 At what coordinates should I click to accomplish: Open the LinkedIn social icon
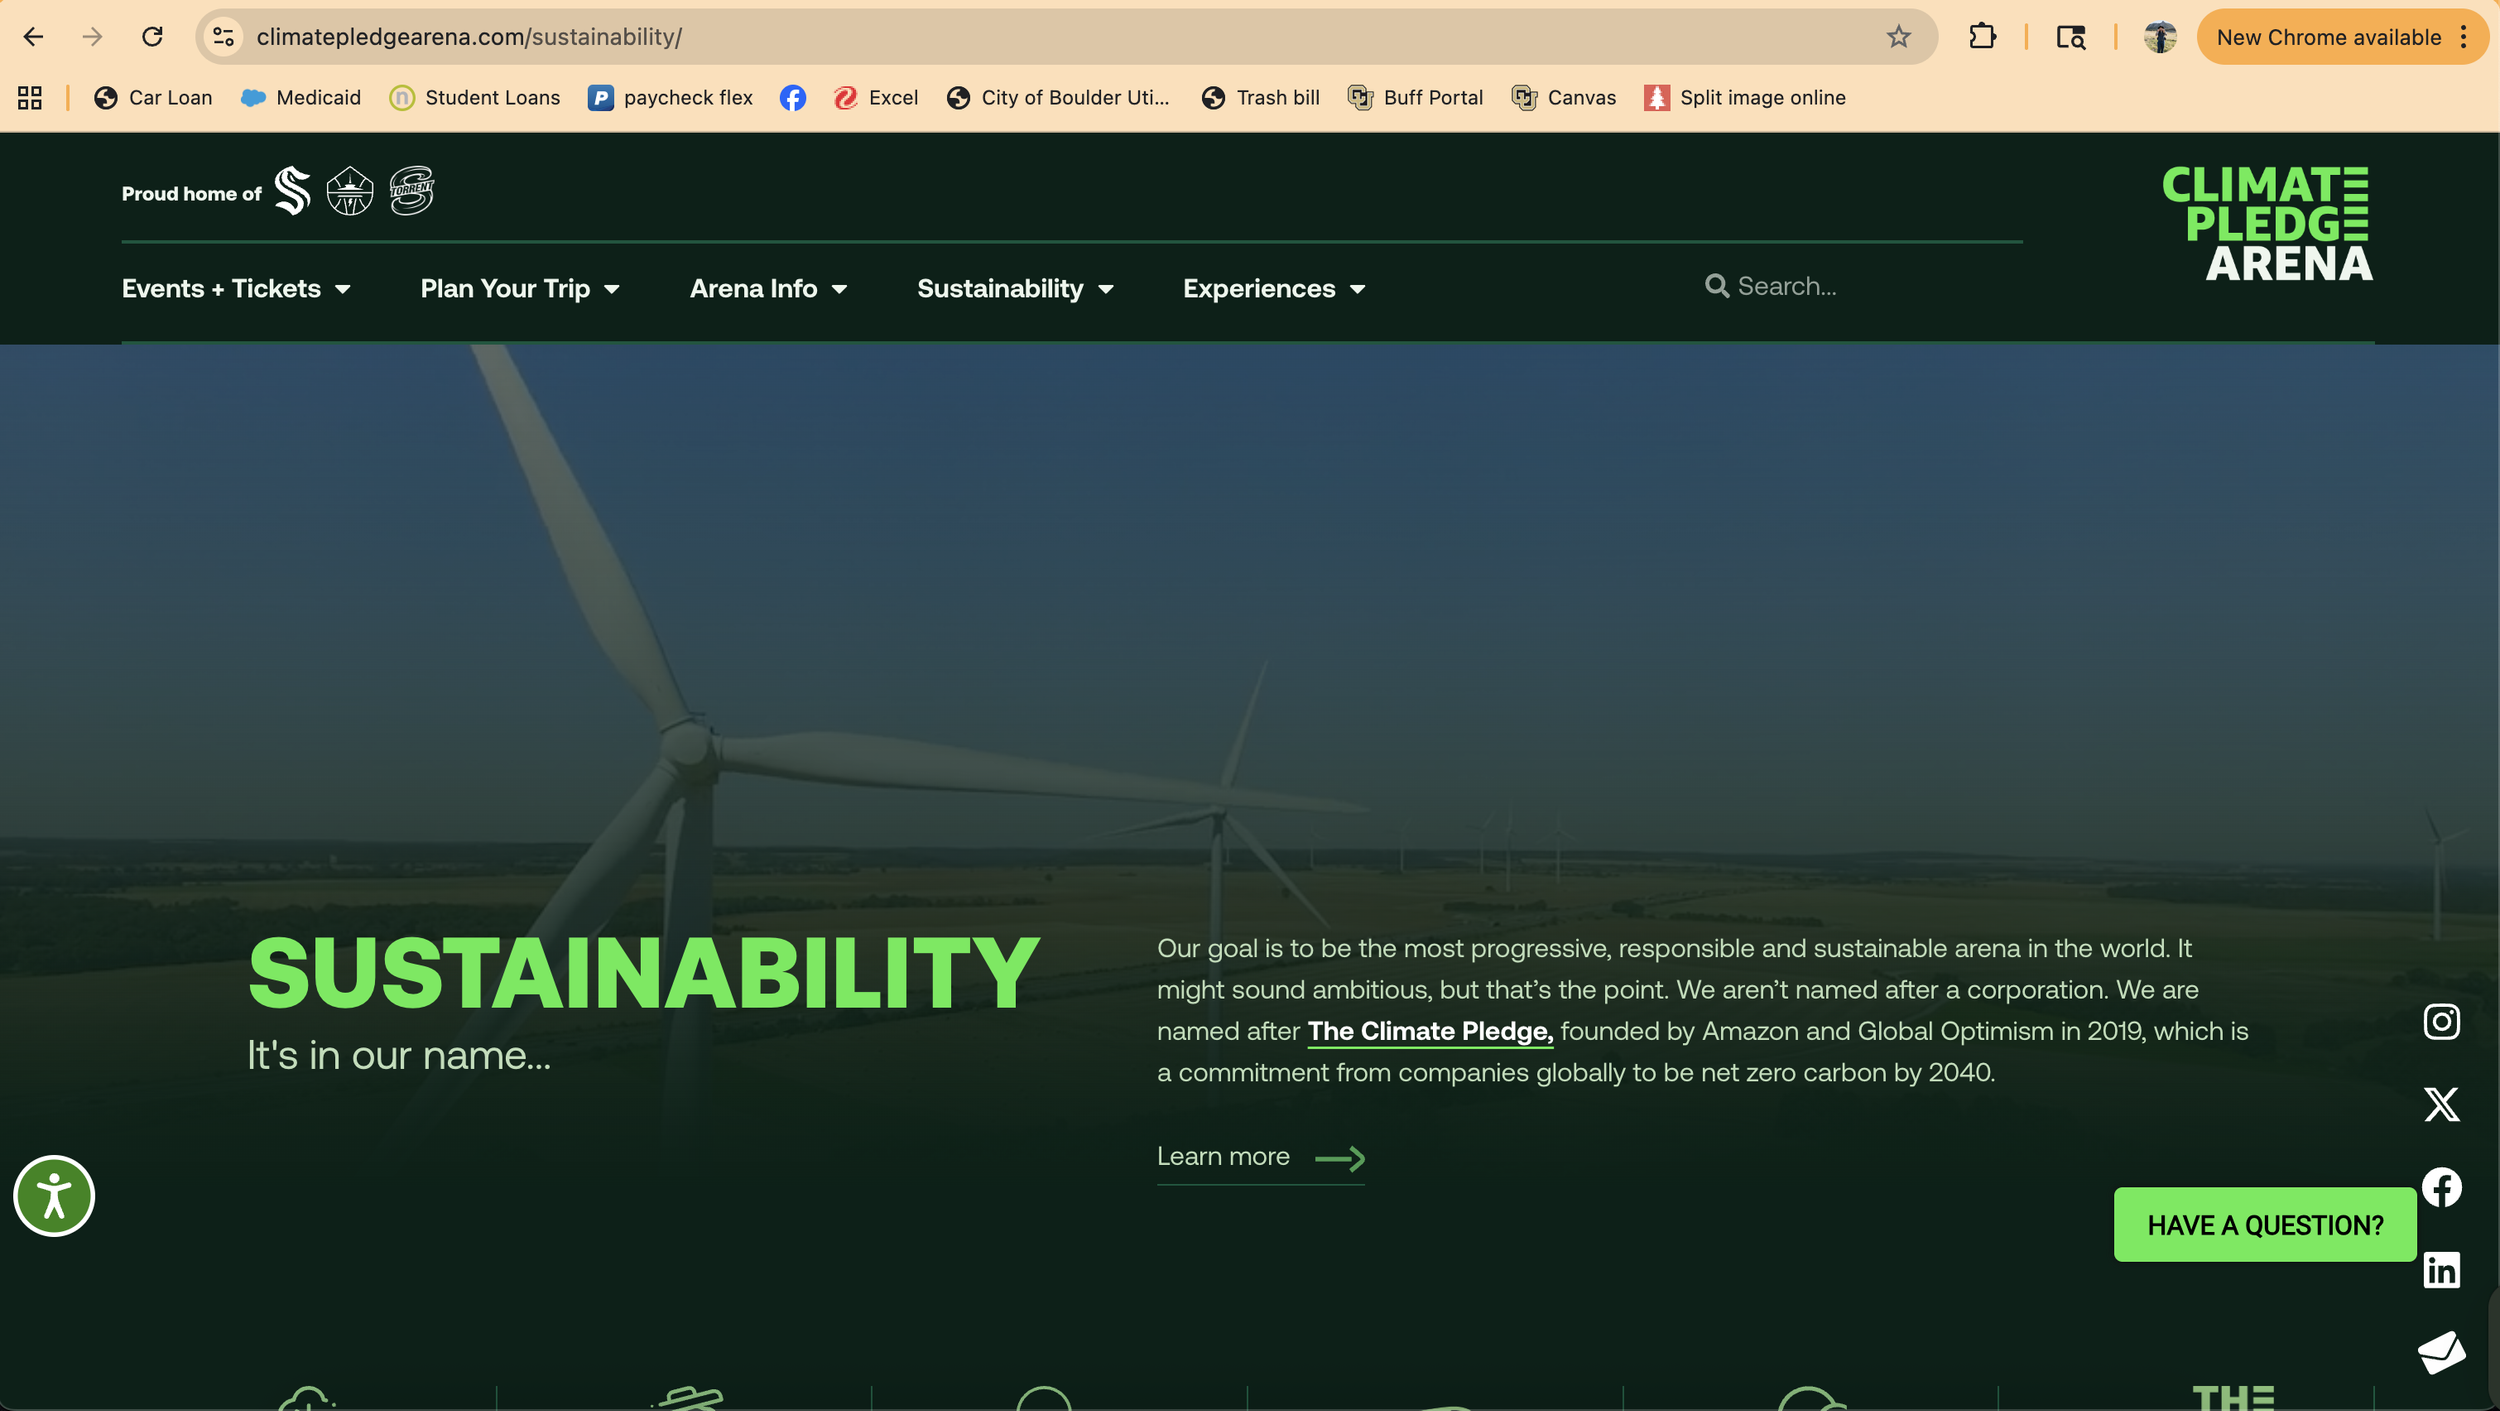click(x=2441, y=1270)
